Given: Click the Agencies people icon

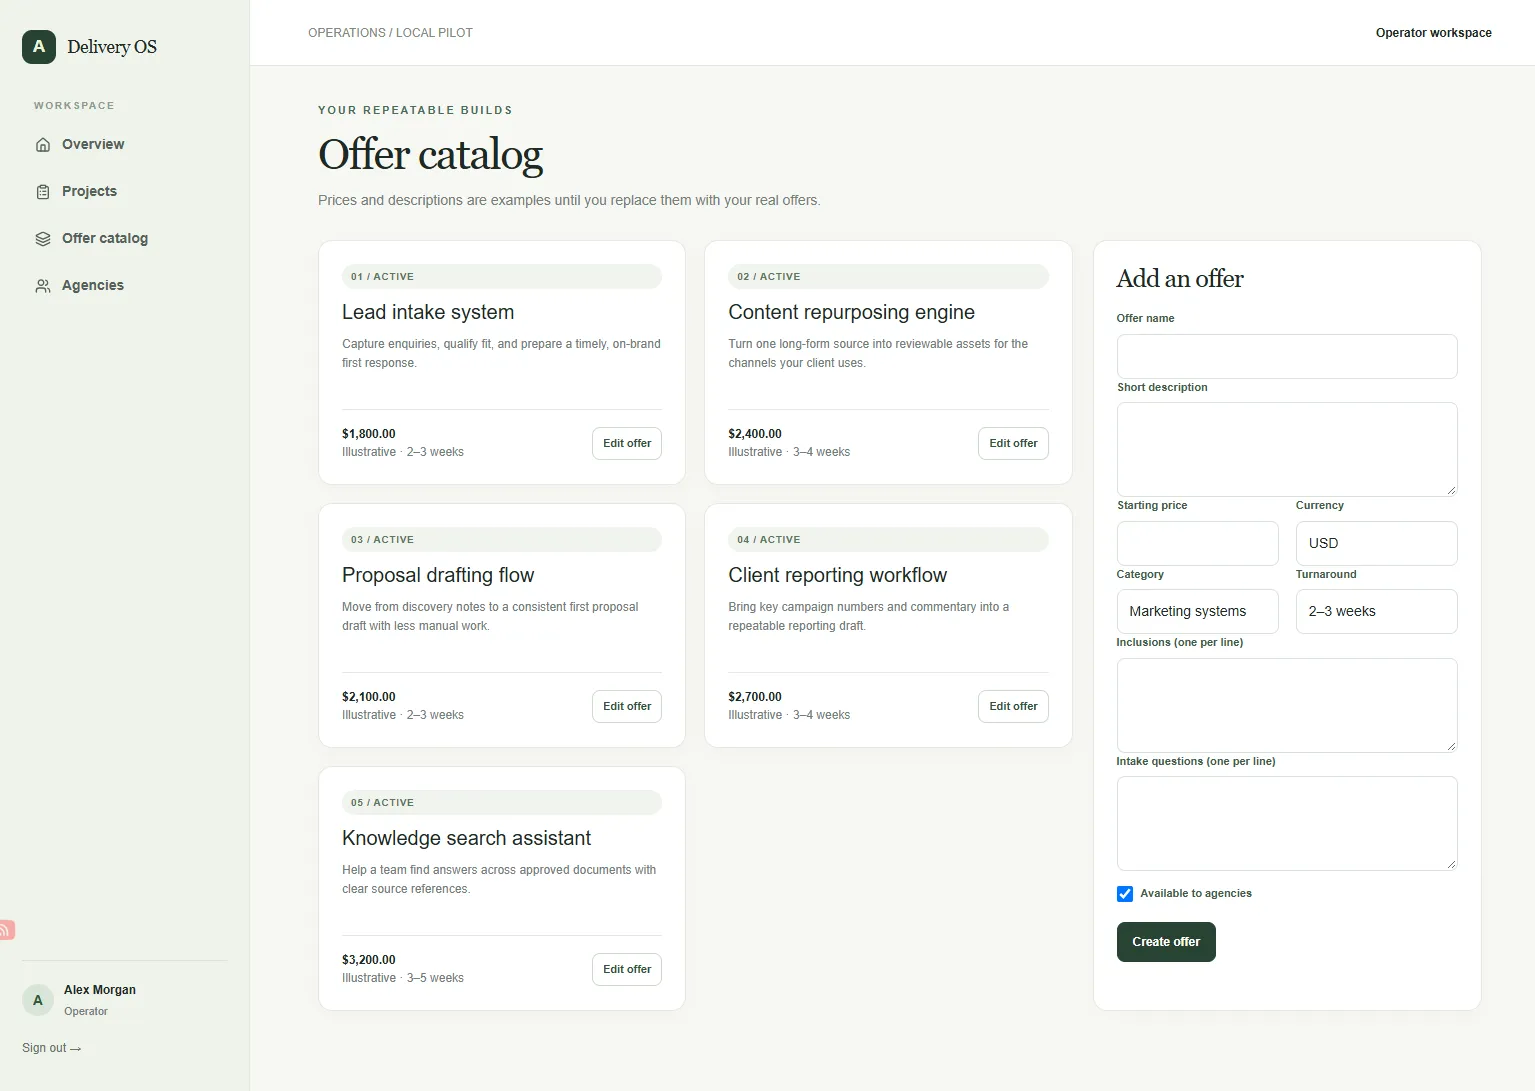Looking at the screenshot, I should (43, 286).
